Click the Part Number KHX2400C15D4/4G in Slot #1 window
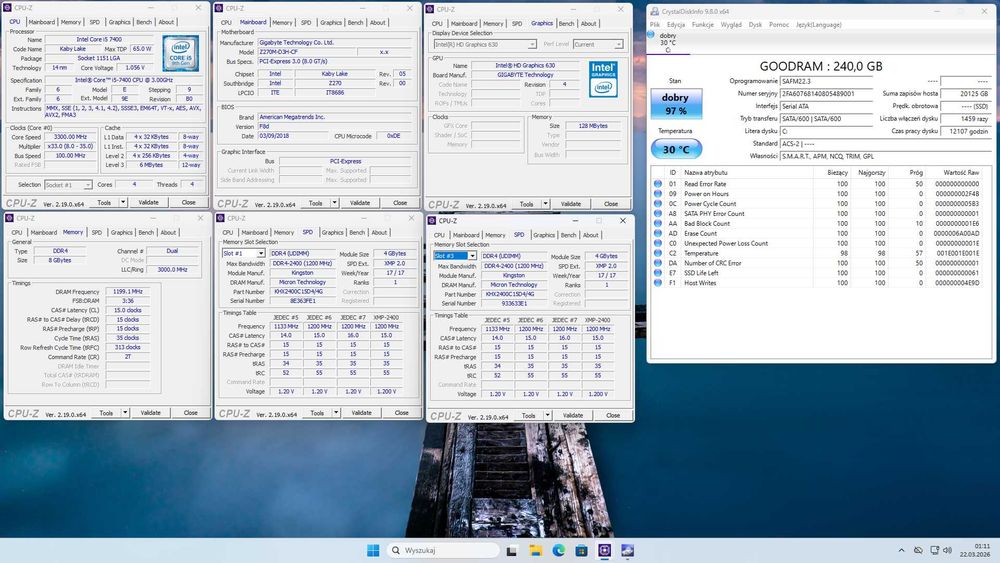This screenshot has width=1000, height=563. (302, 292)
